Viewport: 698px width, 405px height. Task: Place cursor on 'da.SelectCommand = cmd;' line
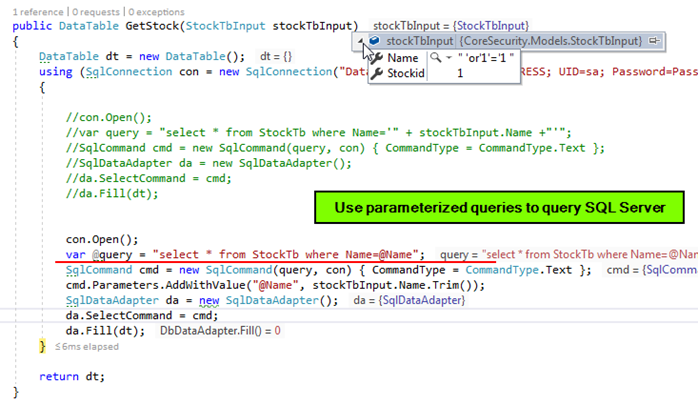(x=142, y=316)
